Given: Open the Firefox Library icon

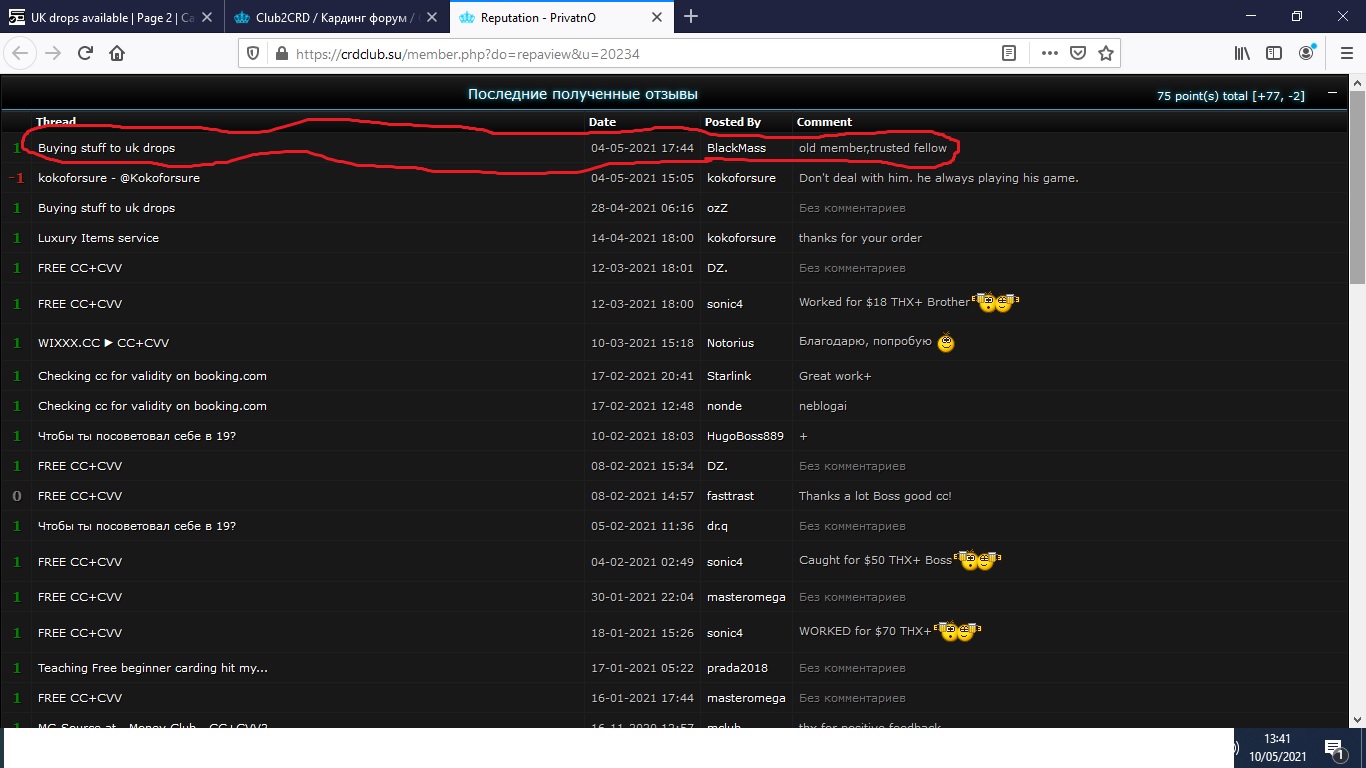Looking at the screenshot, I should (x=1242, y=54).
